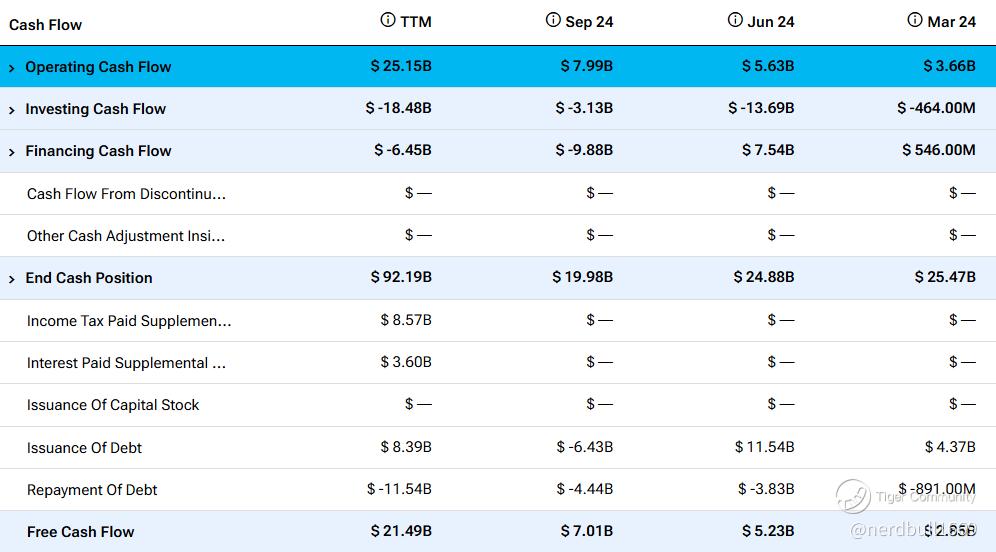
Task: Click the truncated Income Tax Paid label
Action: (129, 321)
